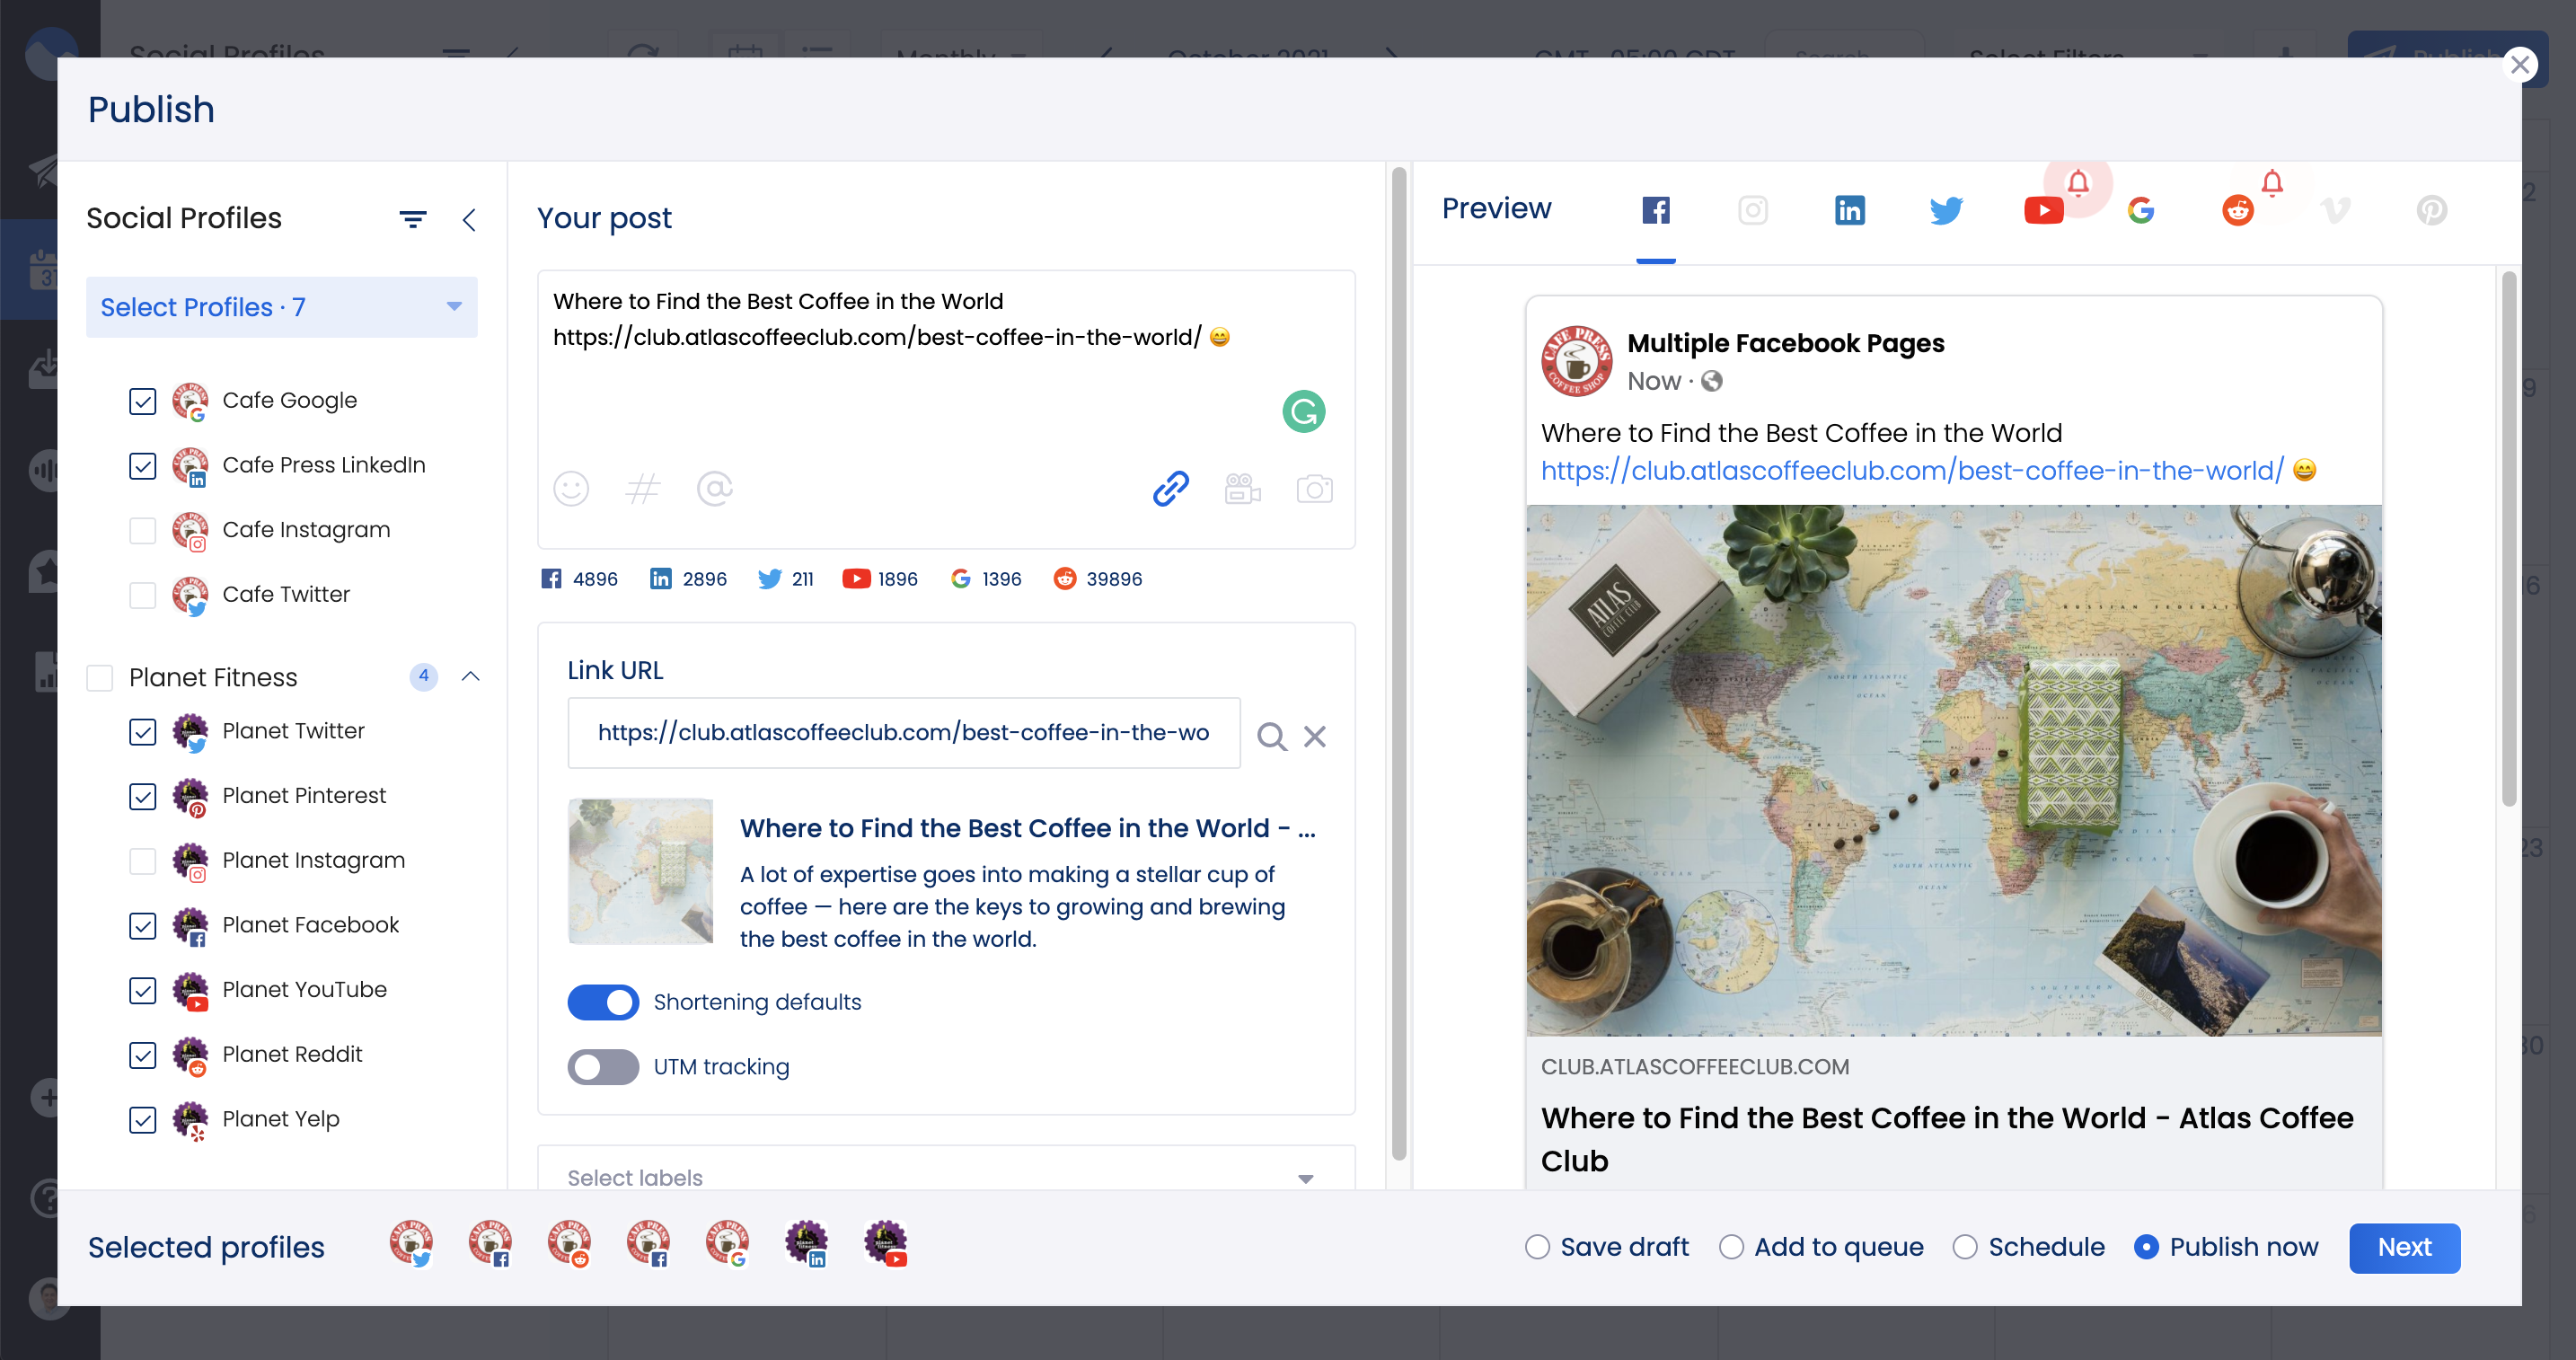Switch preview to the Twitter tab

coord(1946,210)
